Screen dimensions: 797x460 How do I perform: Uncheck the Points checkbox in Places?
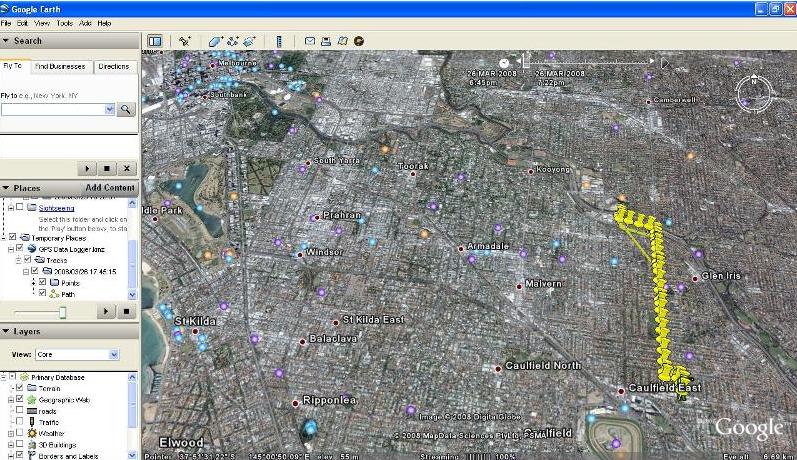(43, 283)
